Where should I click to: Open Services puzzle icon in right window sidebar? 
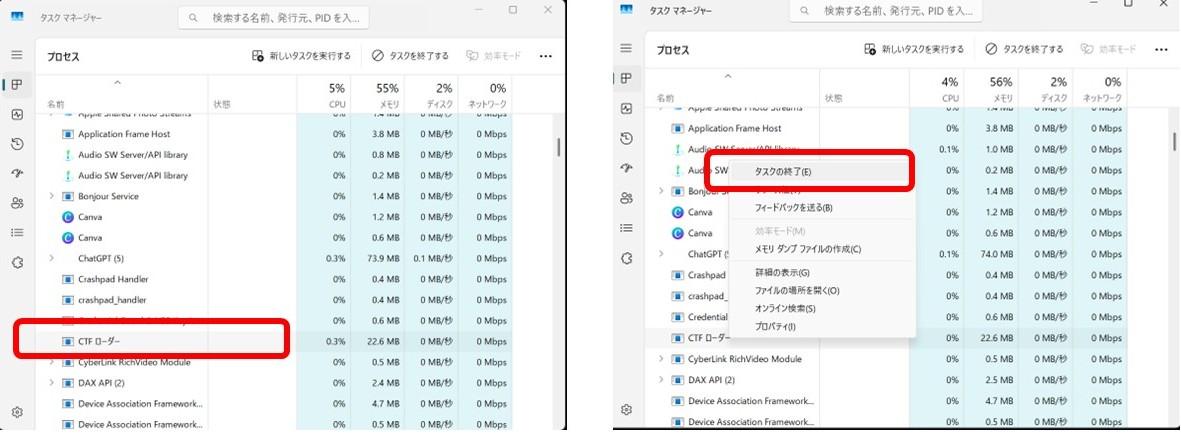coord(627,258)
